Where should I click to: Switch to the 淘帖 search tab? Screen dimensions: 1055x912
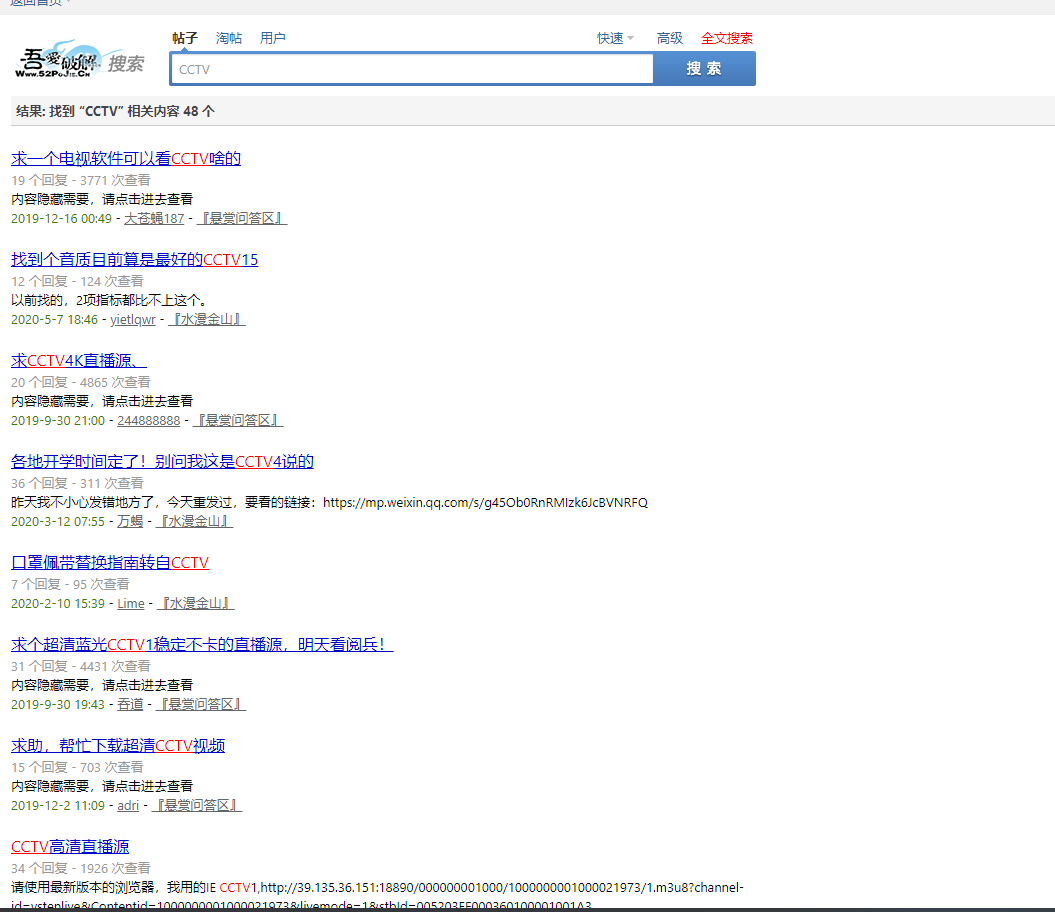click(229, 38)
